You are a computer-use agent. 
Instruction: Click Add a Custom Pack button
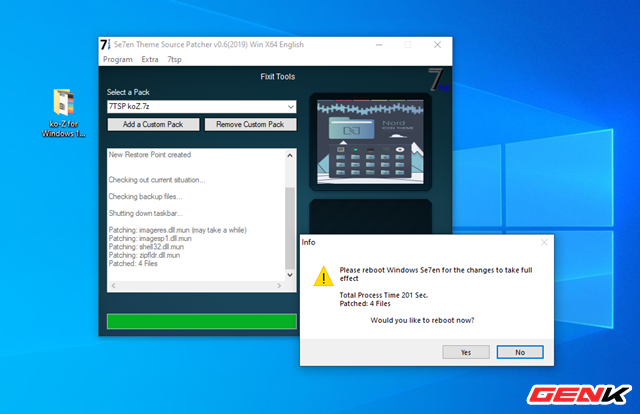tap(153, 125)
